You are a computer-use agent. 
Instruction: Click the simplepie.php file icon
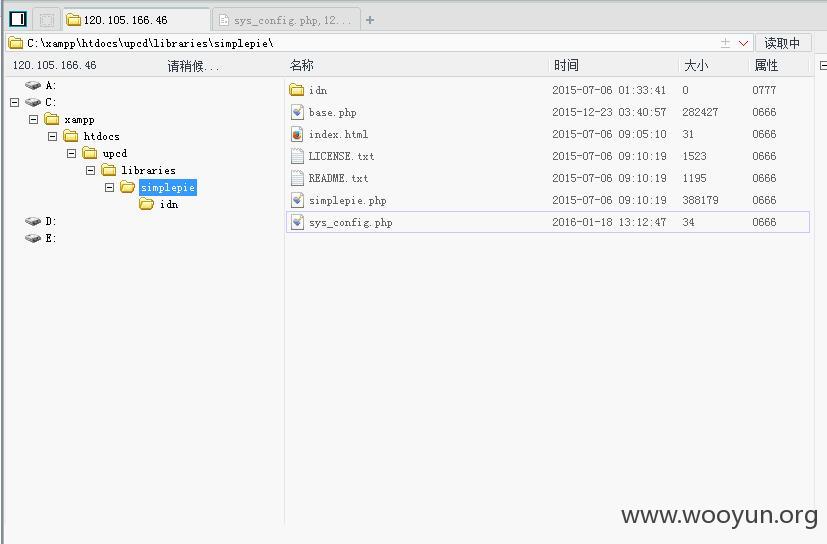297,200
